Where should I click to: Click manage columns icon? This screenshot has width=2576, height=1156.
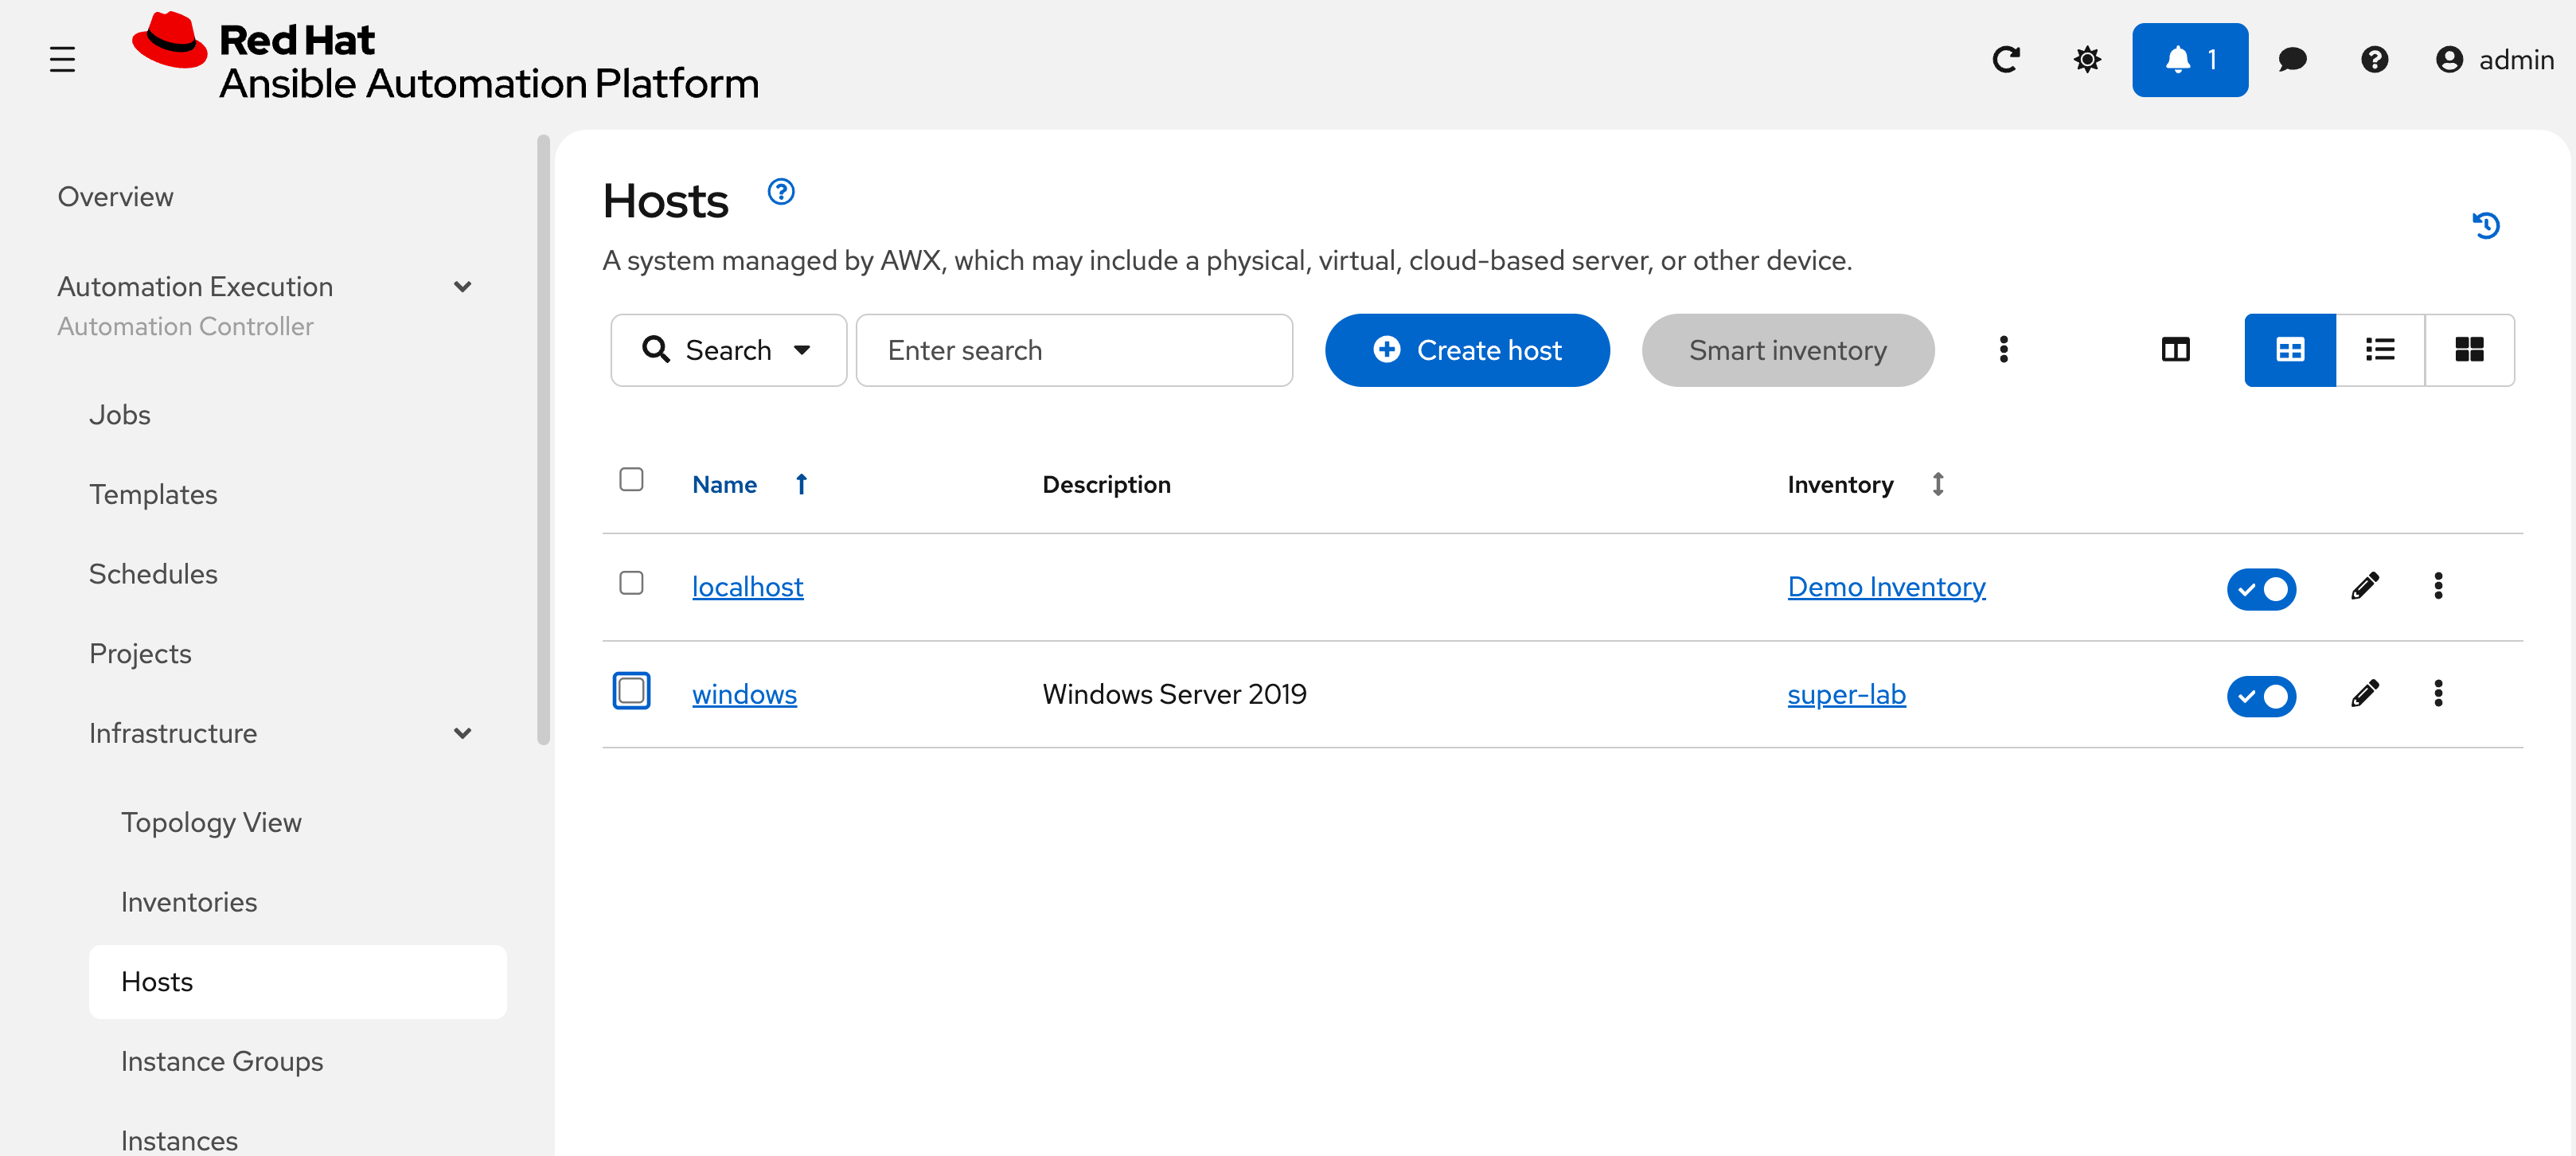pyautogui.click(x=2175, y=350)
